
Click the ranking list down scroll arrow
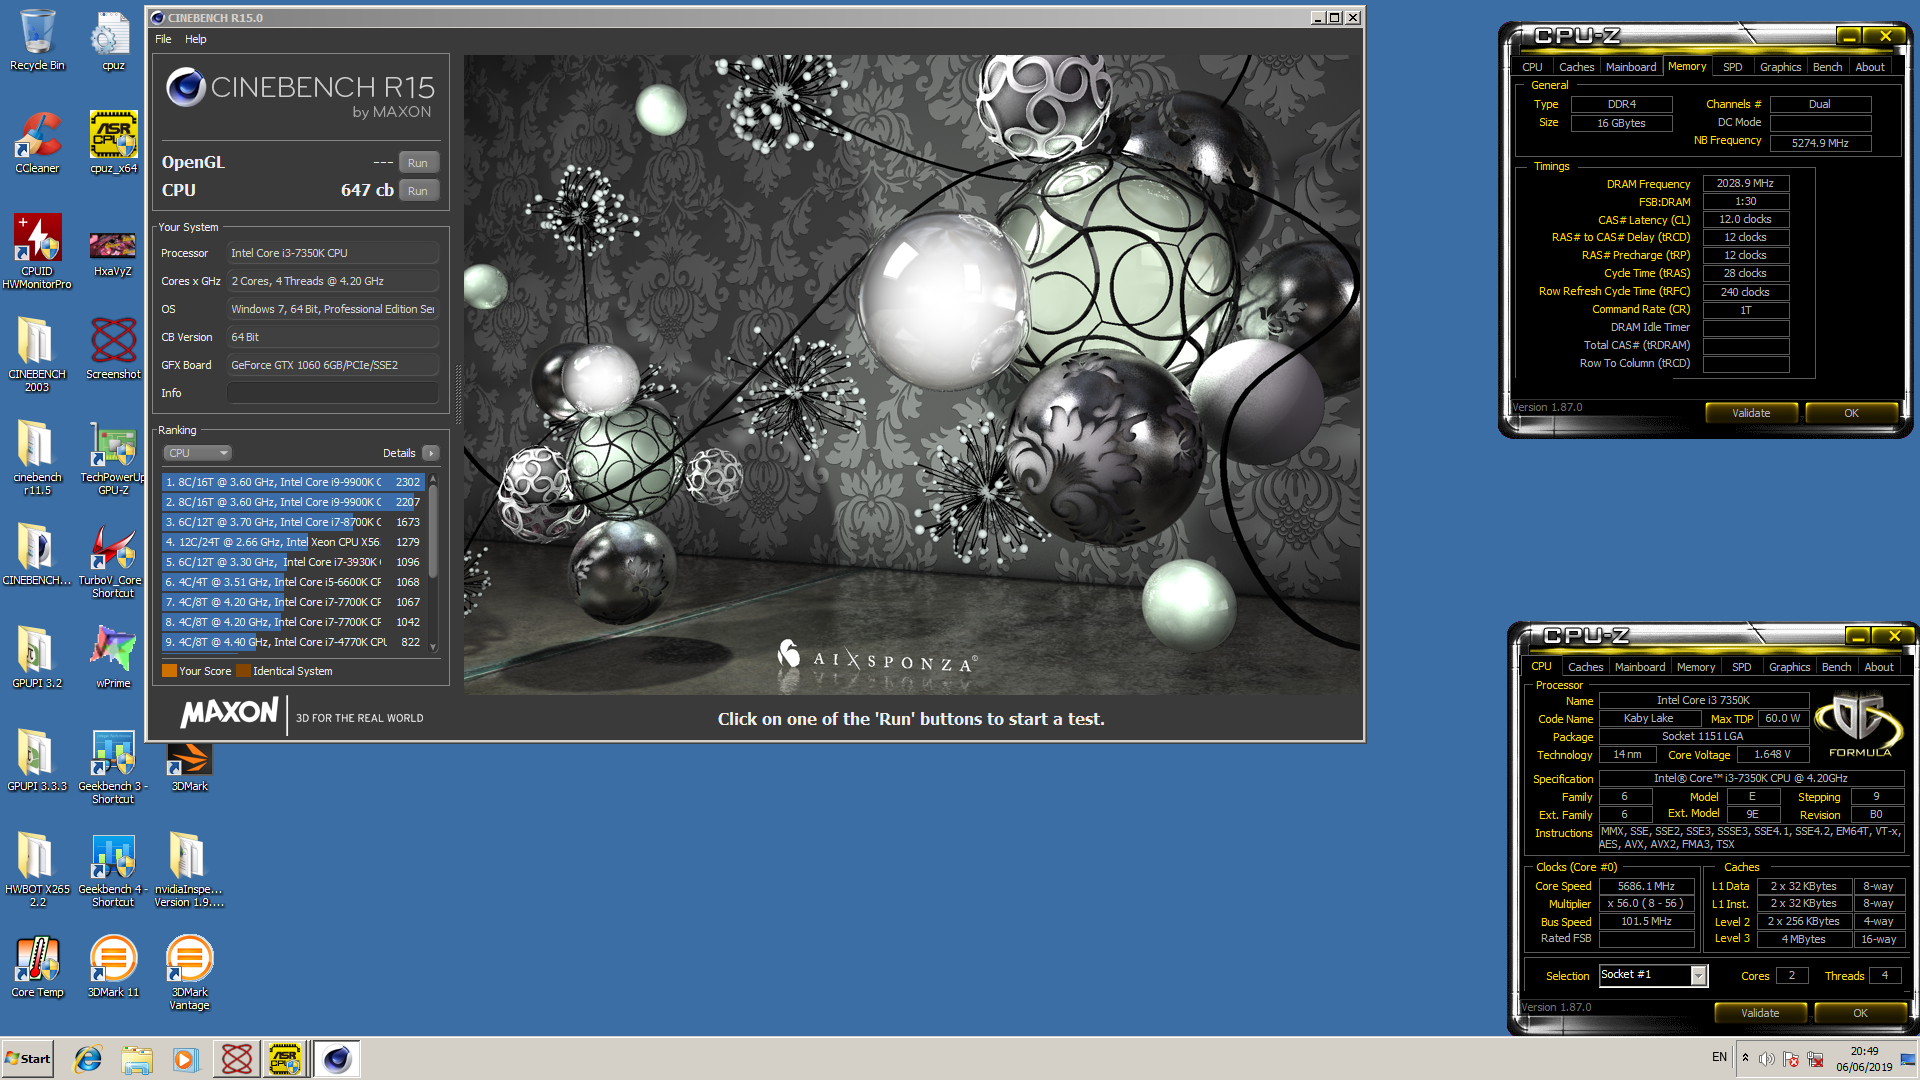point(433,647)
